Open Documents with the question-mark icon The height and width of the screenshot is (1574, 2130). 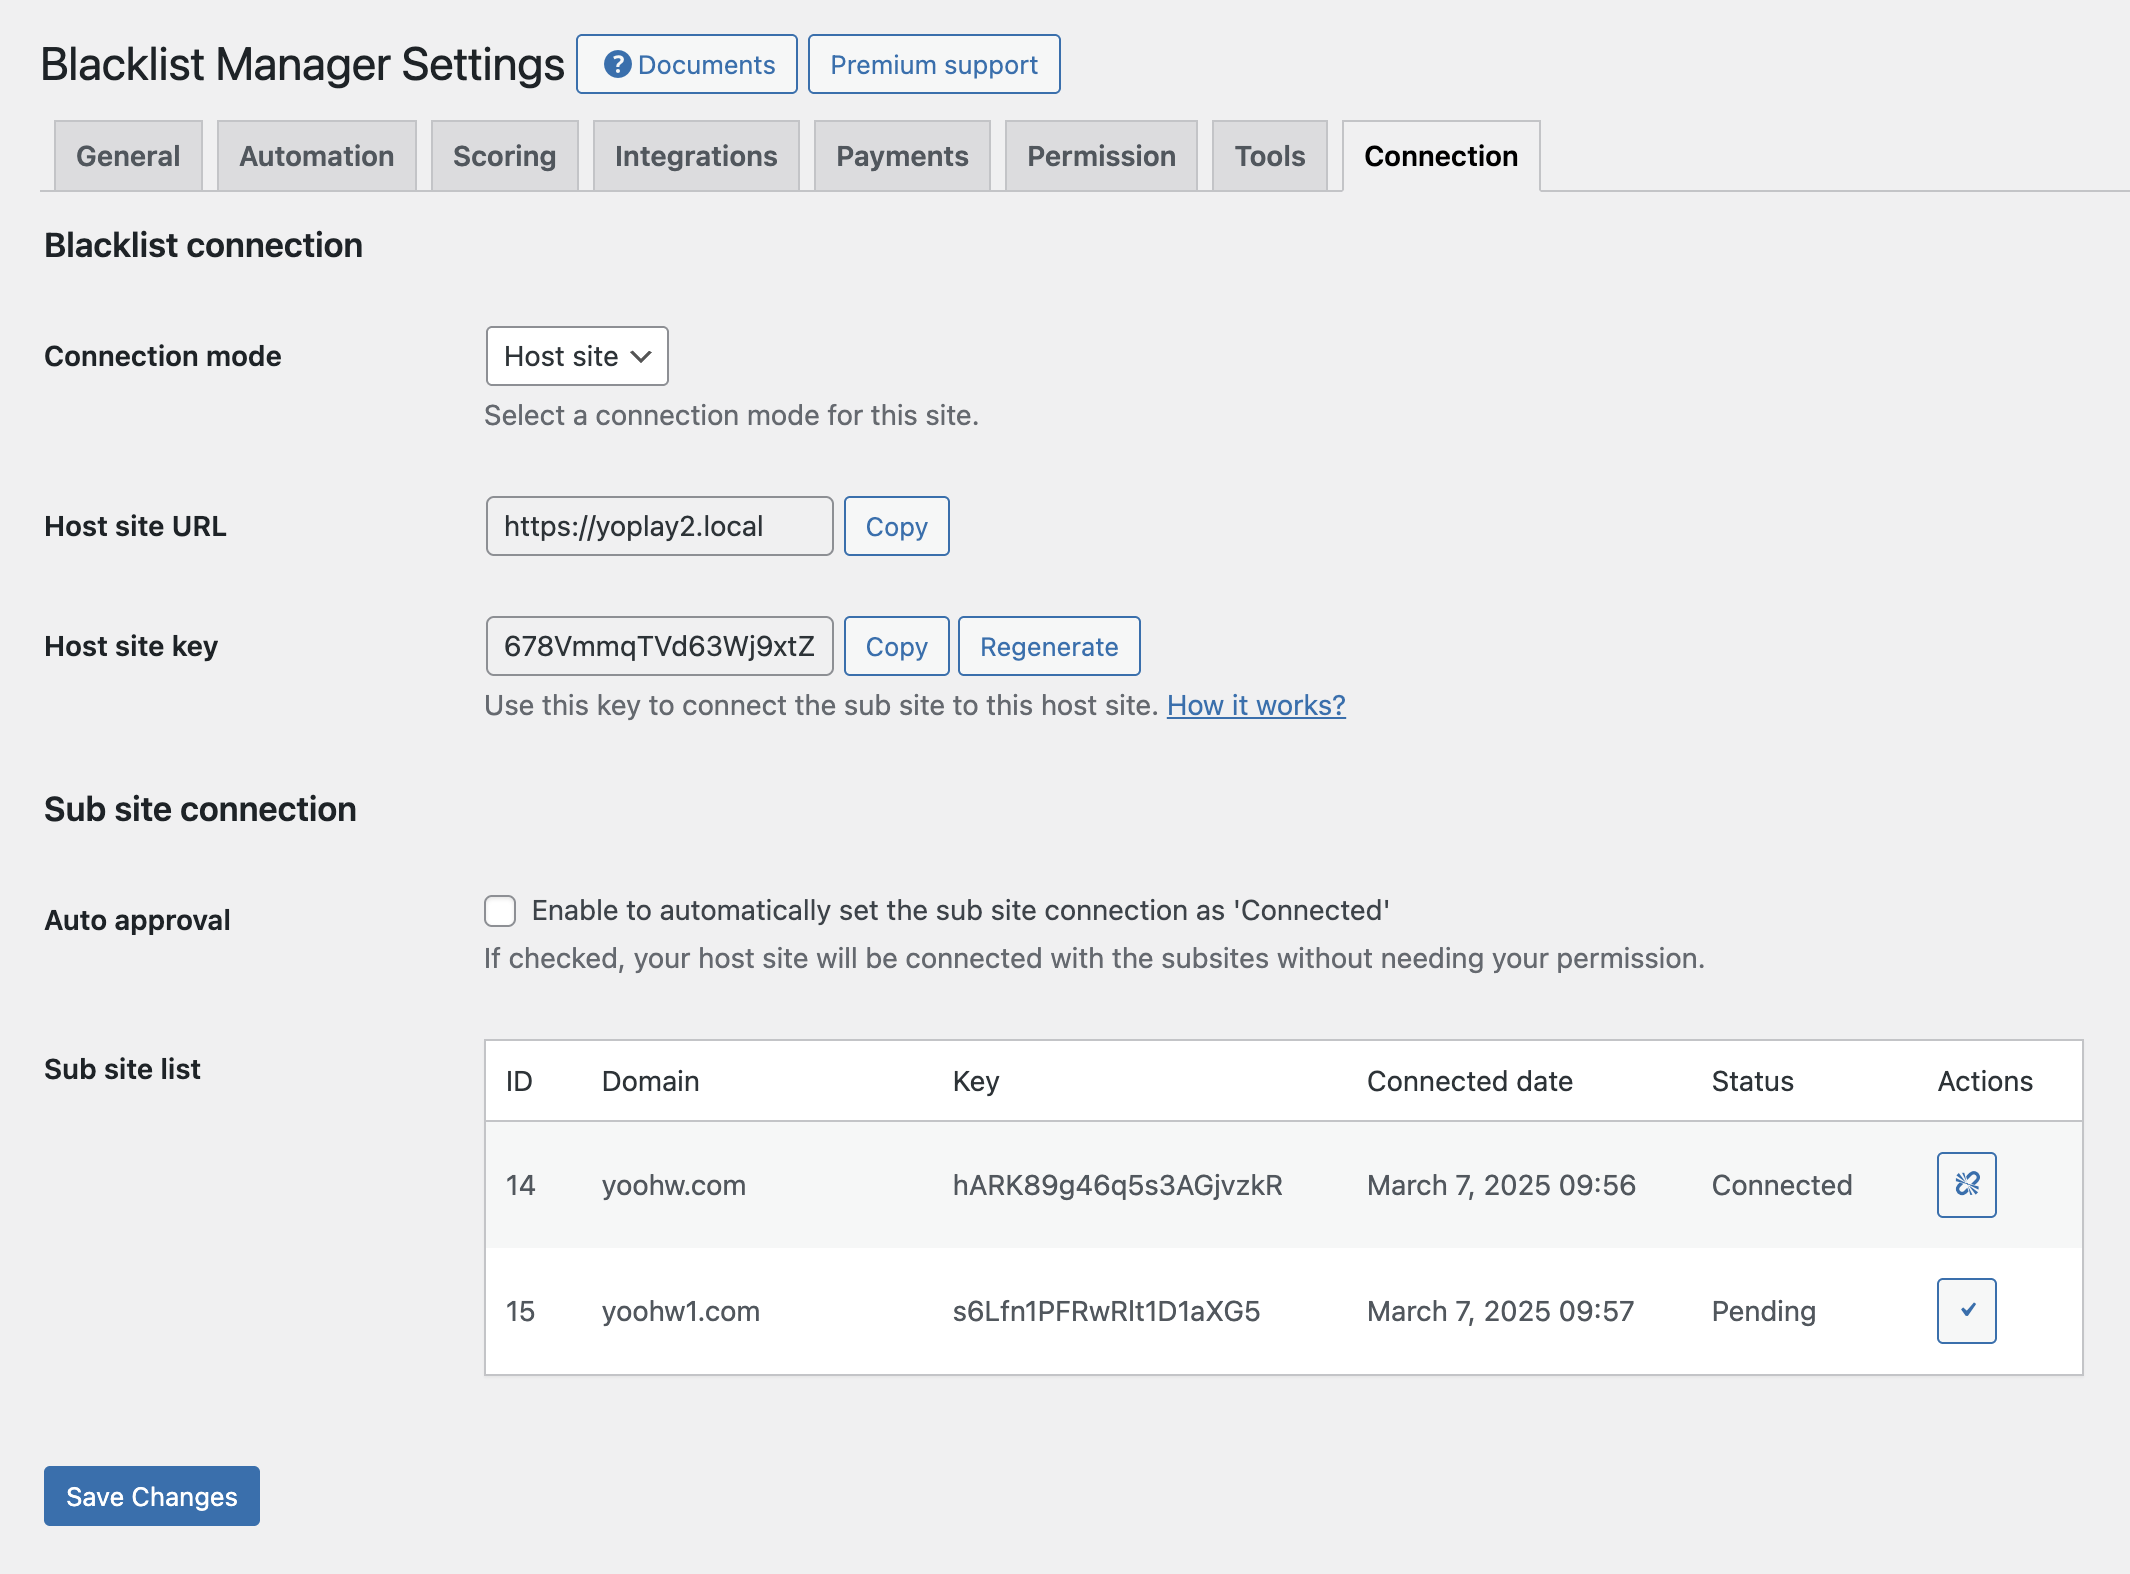point(687,64)
